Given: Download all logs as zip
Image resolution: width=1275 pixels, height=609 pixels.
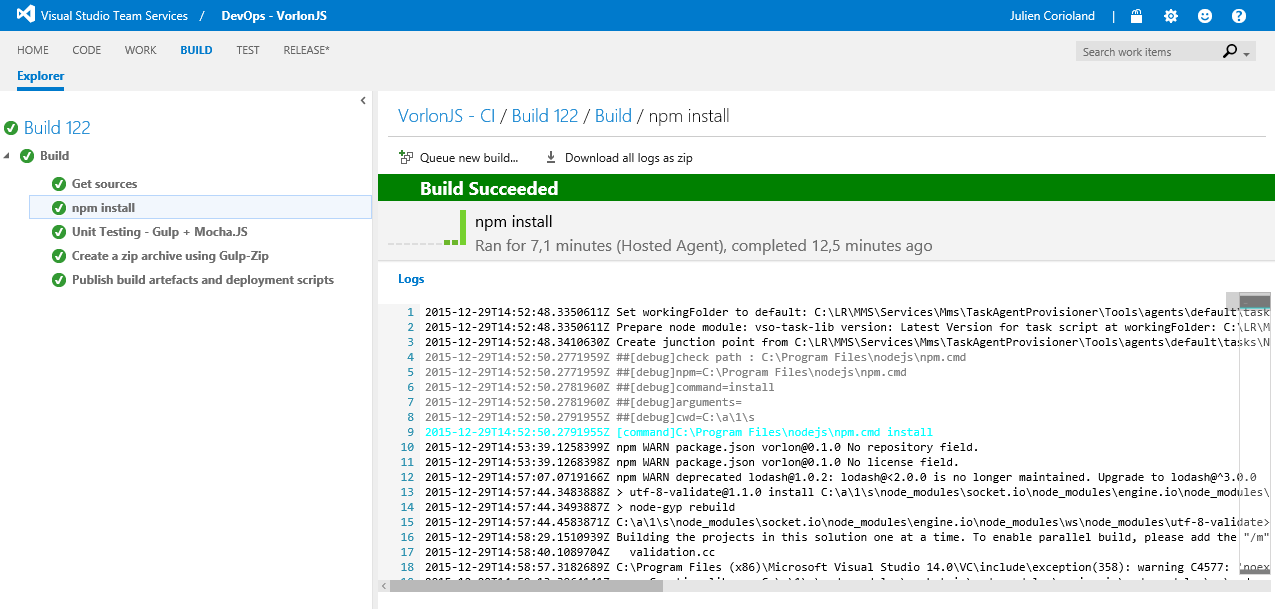Looking at the screenshot, I should tap(620, 157).
